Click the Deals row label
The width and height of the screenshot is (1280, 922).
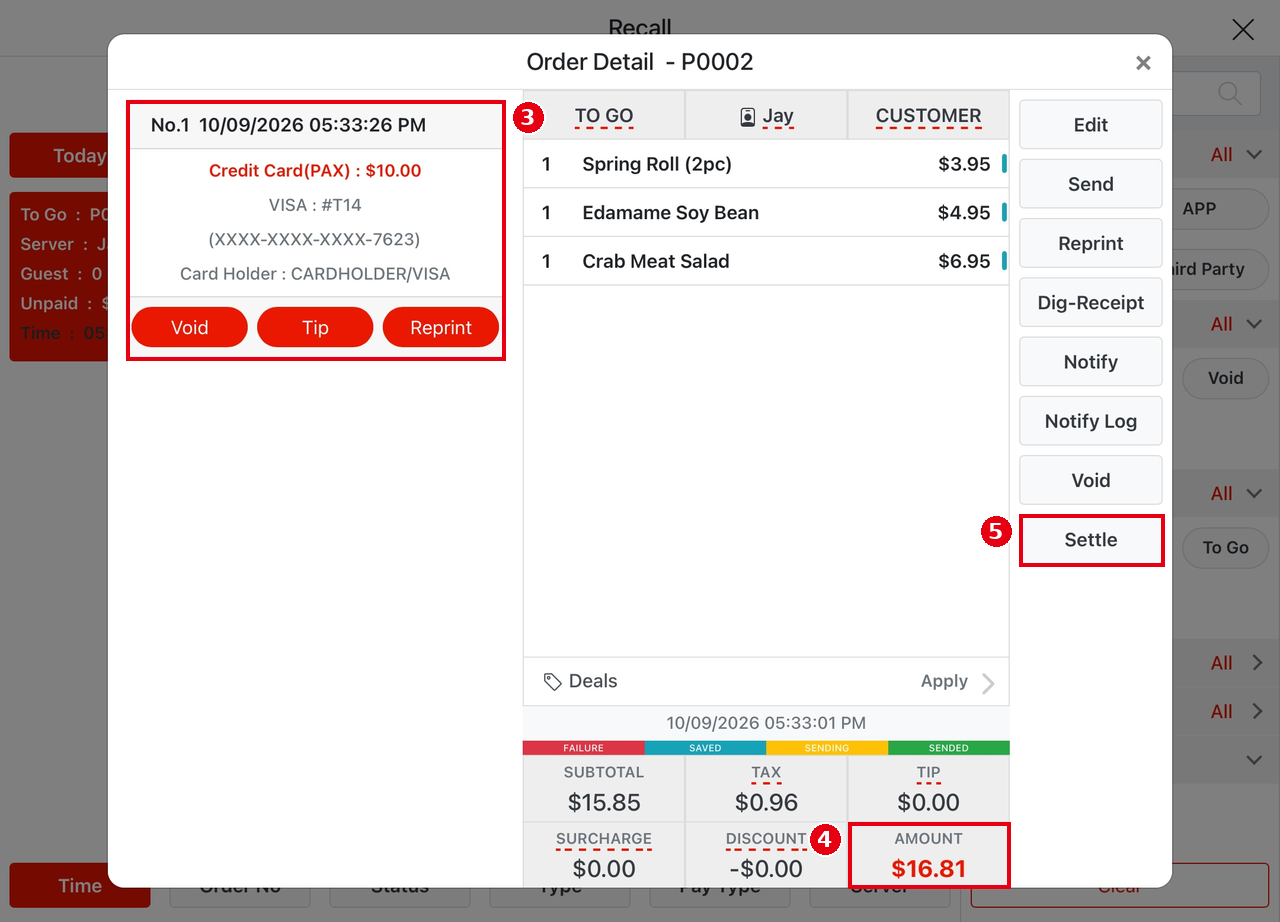593,681
